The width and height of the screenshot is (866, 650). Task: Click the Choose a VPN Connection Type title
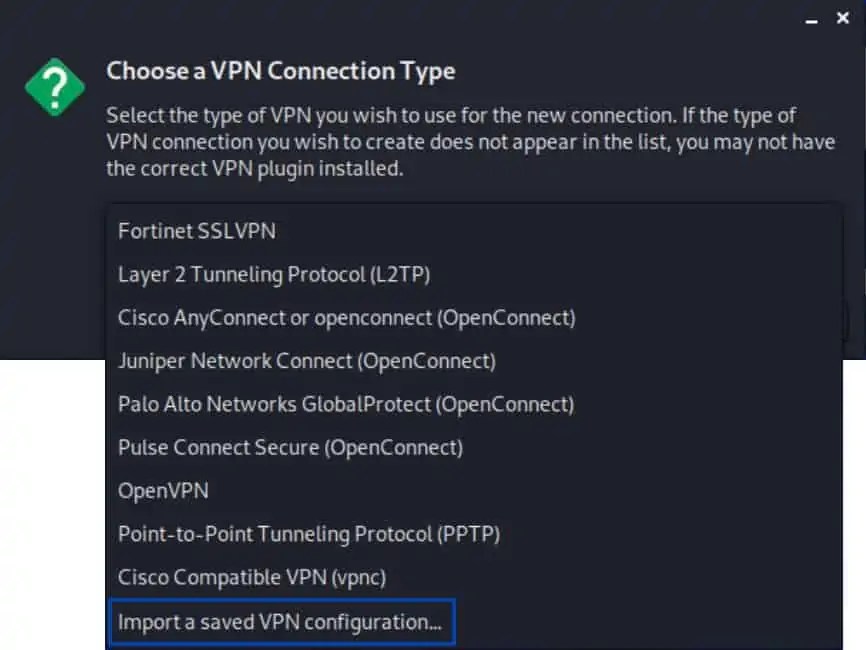click(280, 71)
